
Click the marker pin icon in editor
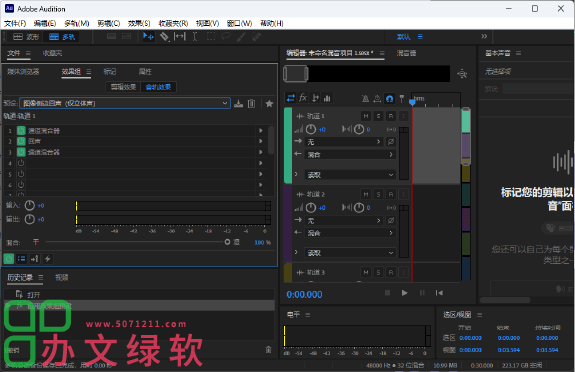pyautogui.click(x=402, y=98)
